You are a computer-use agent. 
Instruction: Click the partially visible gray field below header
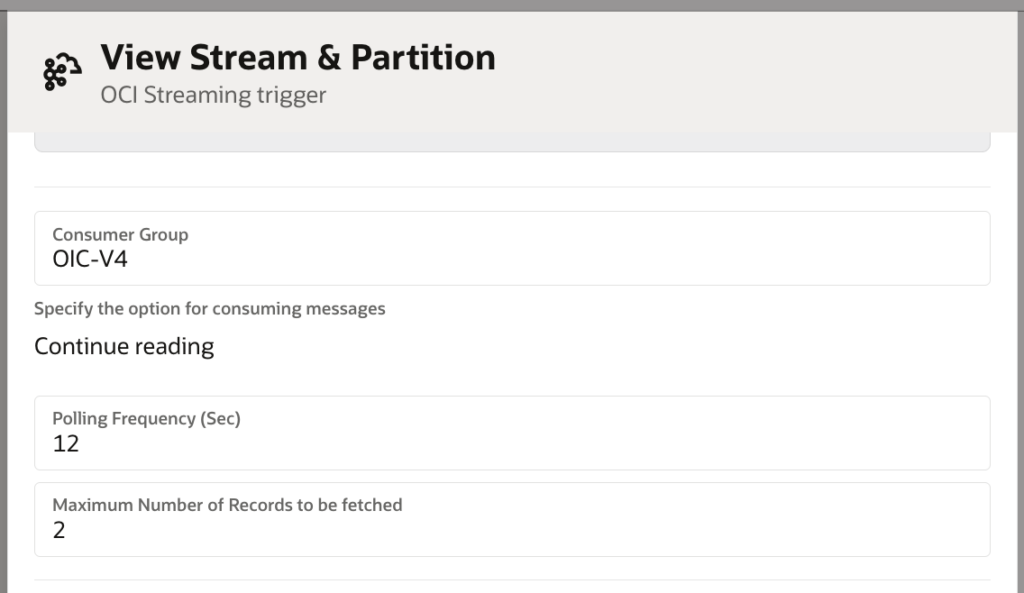point(512,142)
